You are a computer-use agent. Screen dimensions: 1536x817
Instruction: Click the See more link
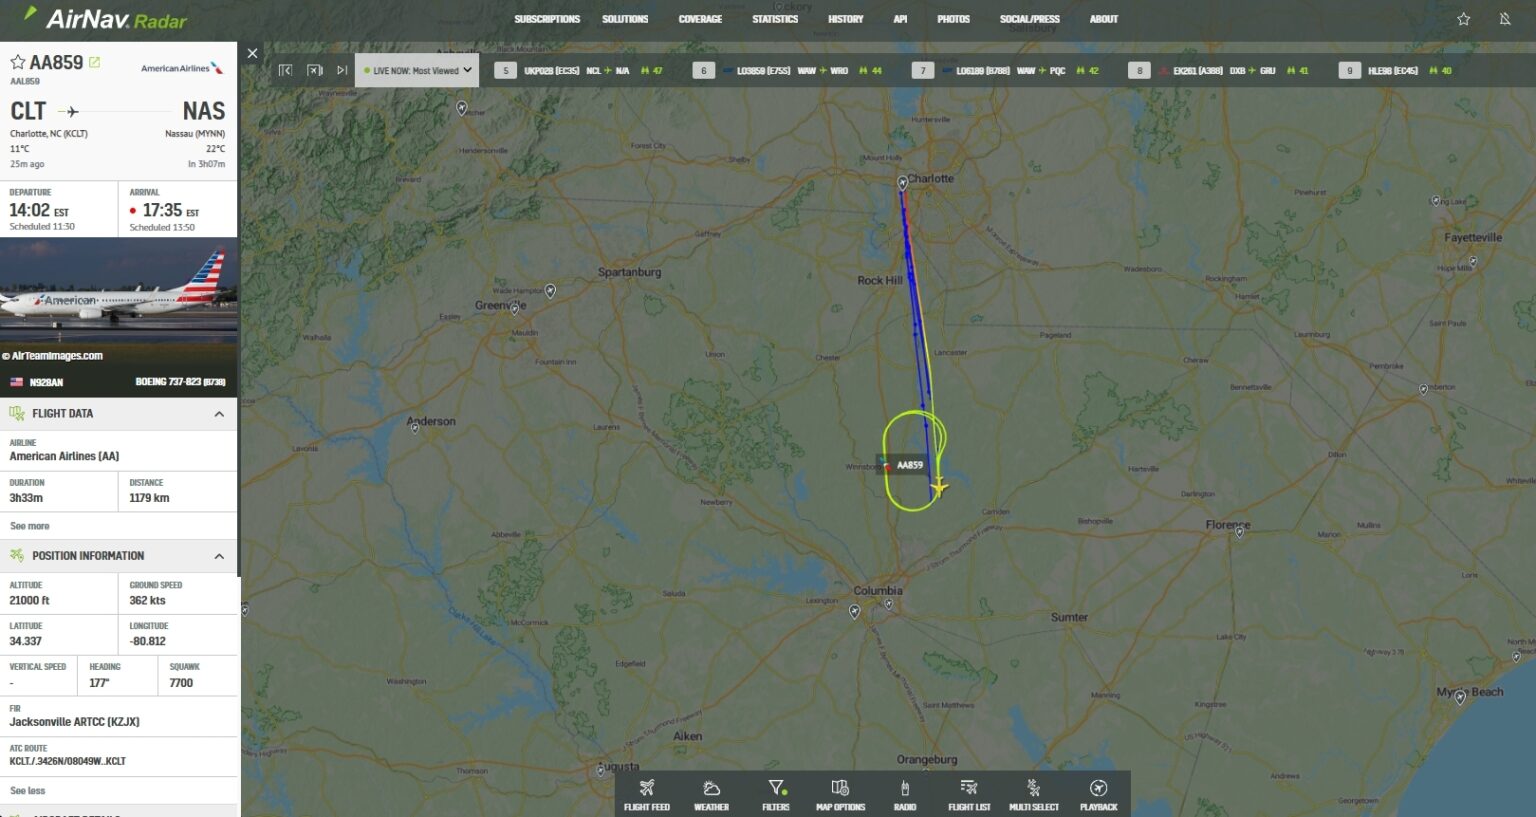pos(30,526)
